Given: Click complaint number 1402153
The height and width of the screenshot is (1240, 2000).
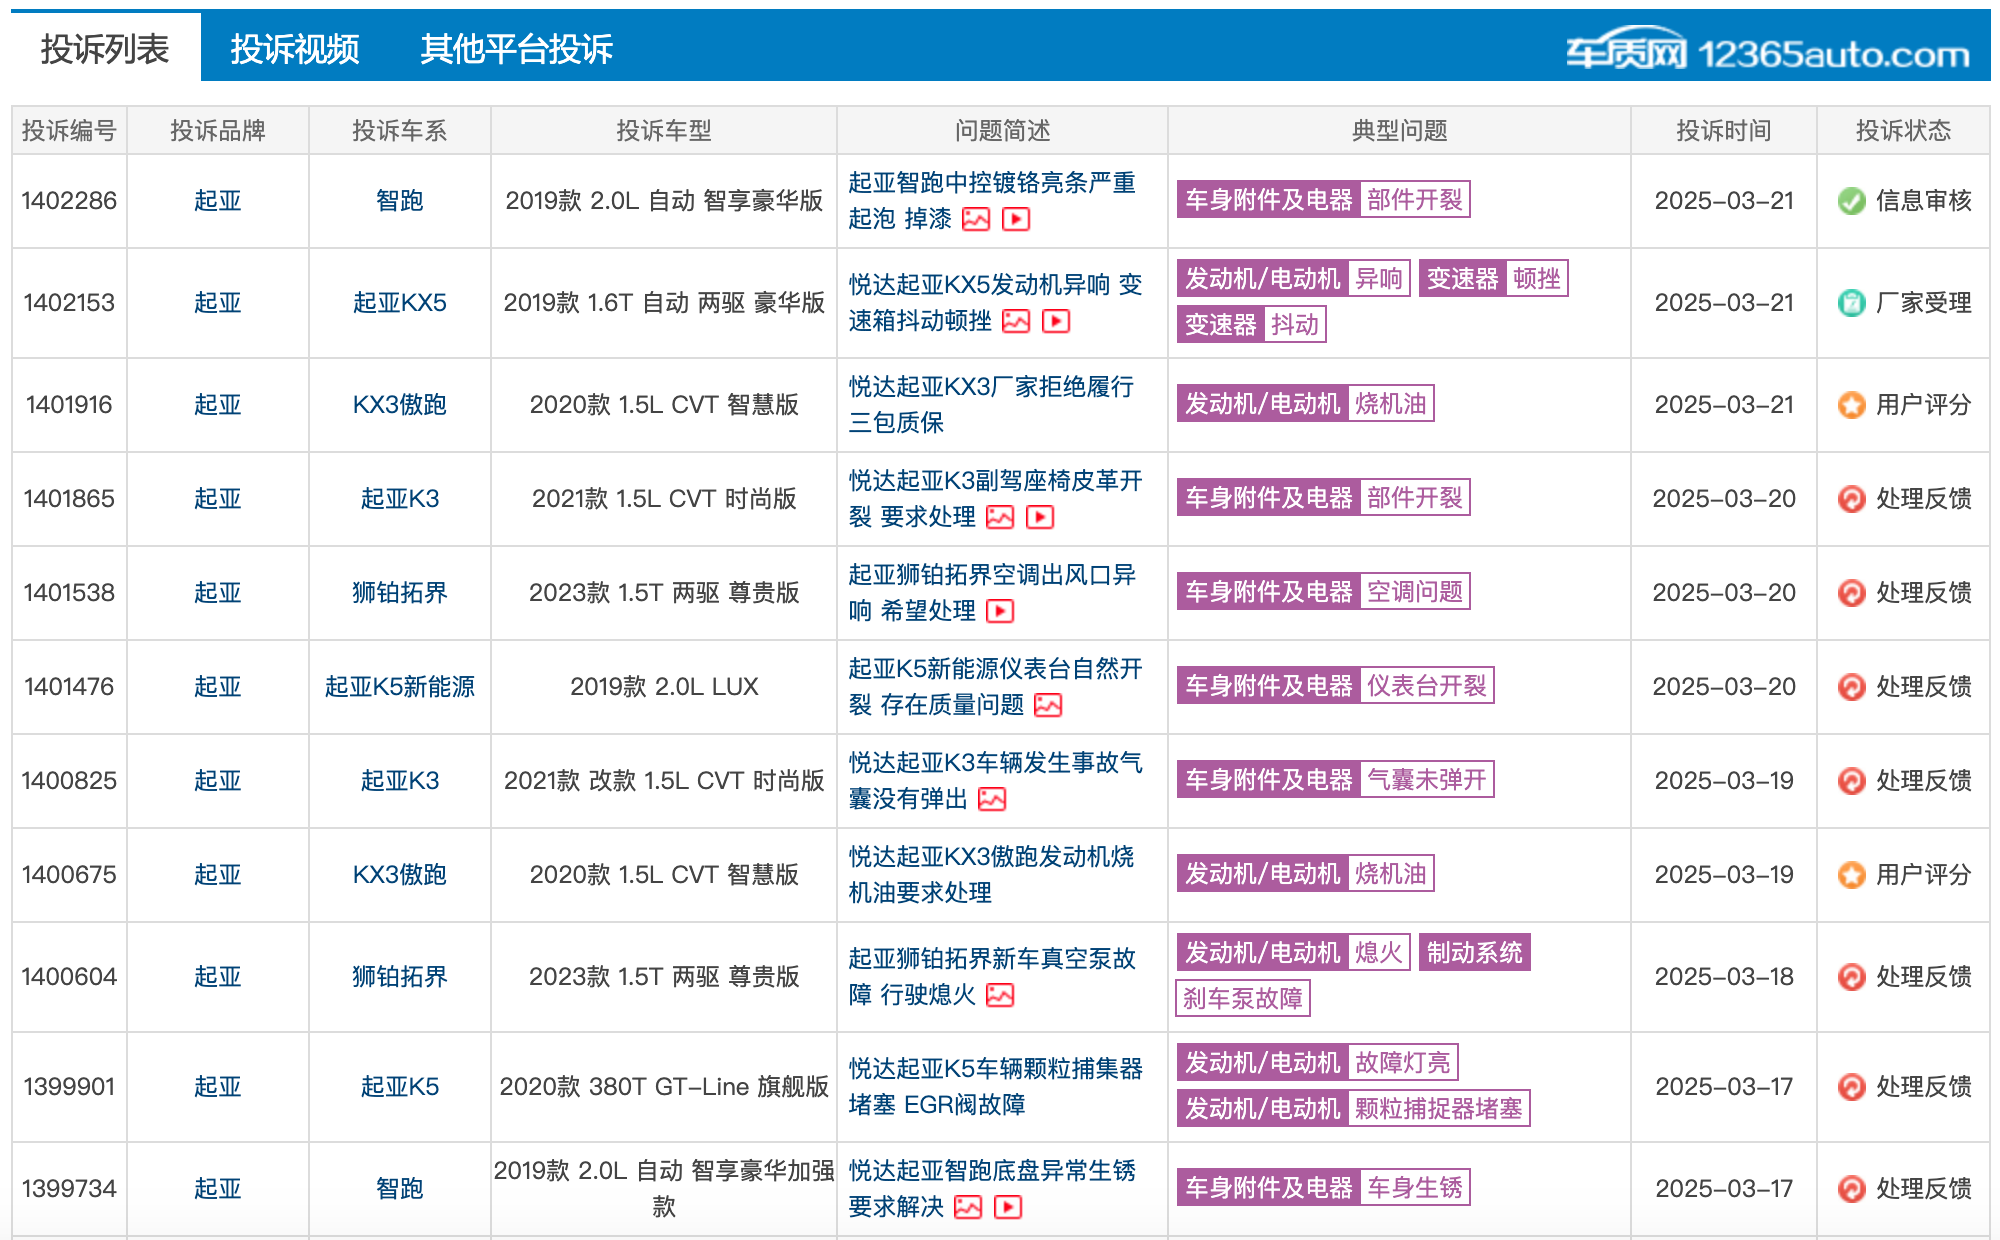Looking at the screenshot, I should pyautogui.click(x=69, y=303).
